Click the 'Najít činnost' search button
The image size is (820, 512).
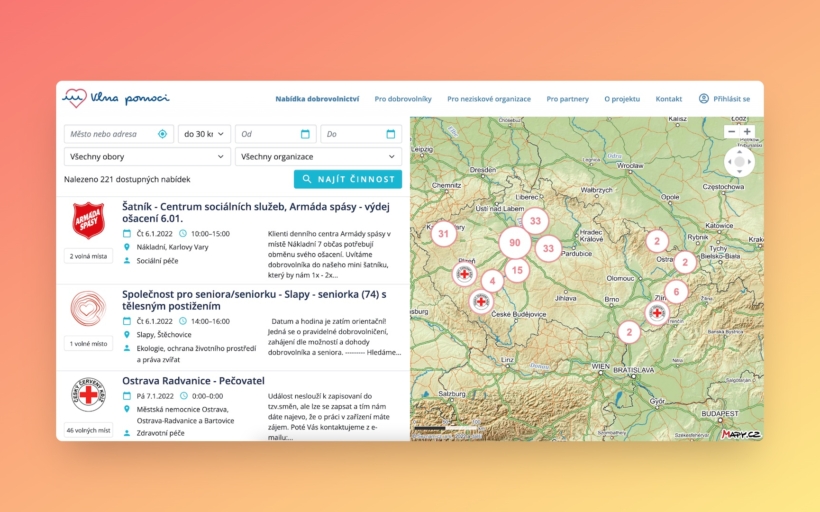click(348, 179)
